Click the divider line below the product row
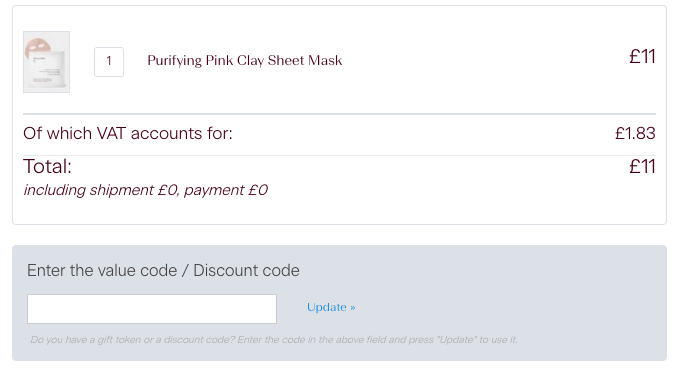 (x=339, y=114)
